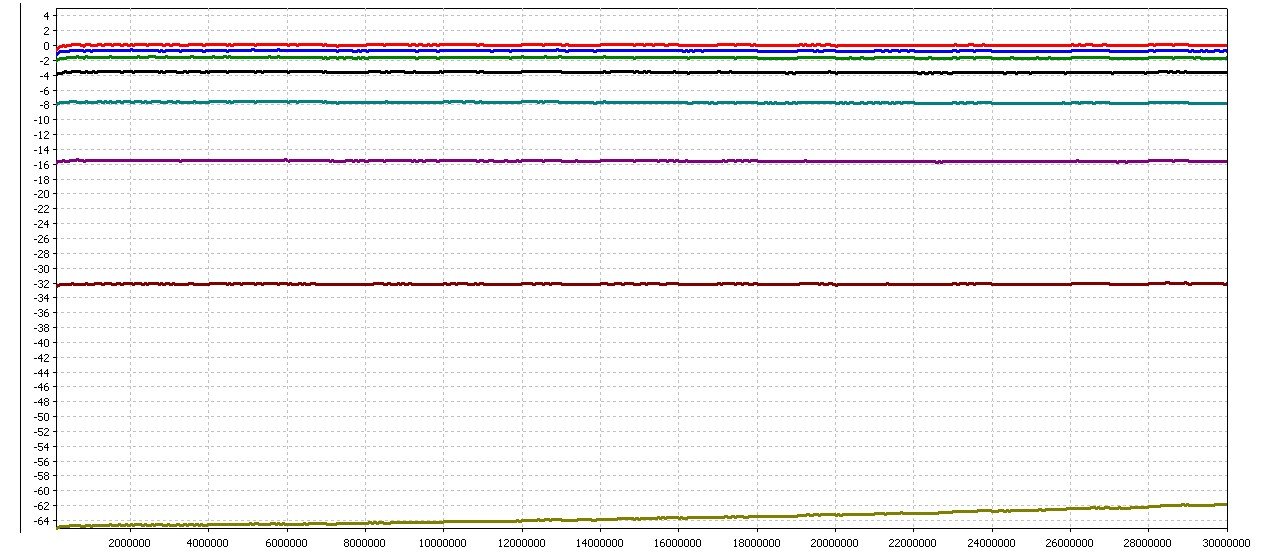Click the y-axis label "0"
The image size is (1264, 552).
click(x=46, y=46)
